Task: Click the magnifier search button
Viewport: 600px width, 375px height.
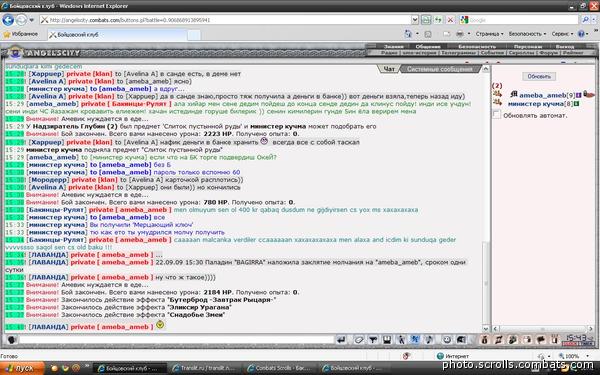Action: 585,20
